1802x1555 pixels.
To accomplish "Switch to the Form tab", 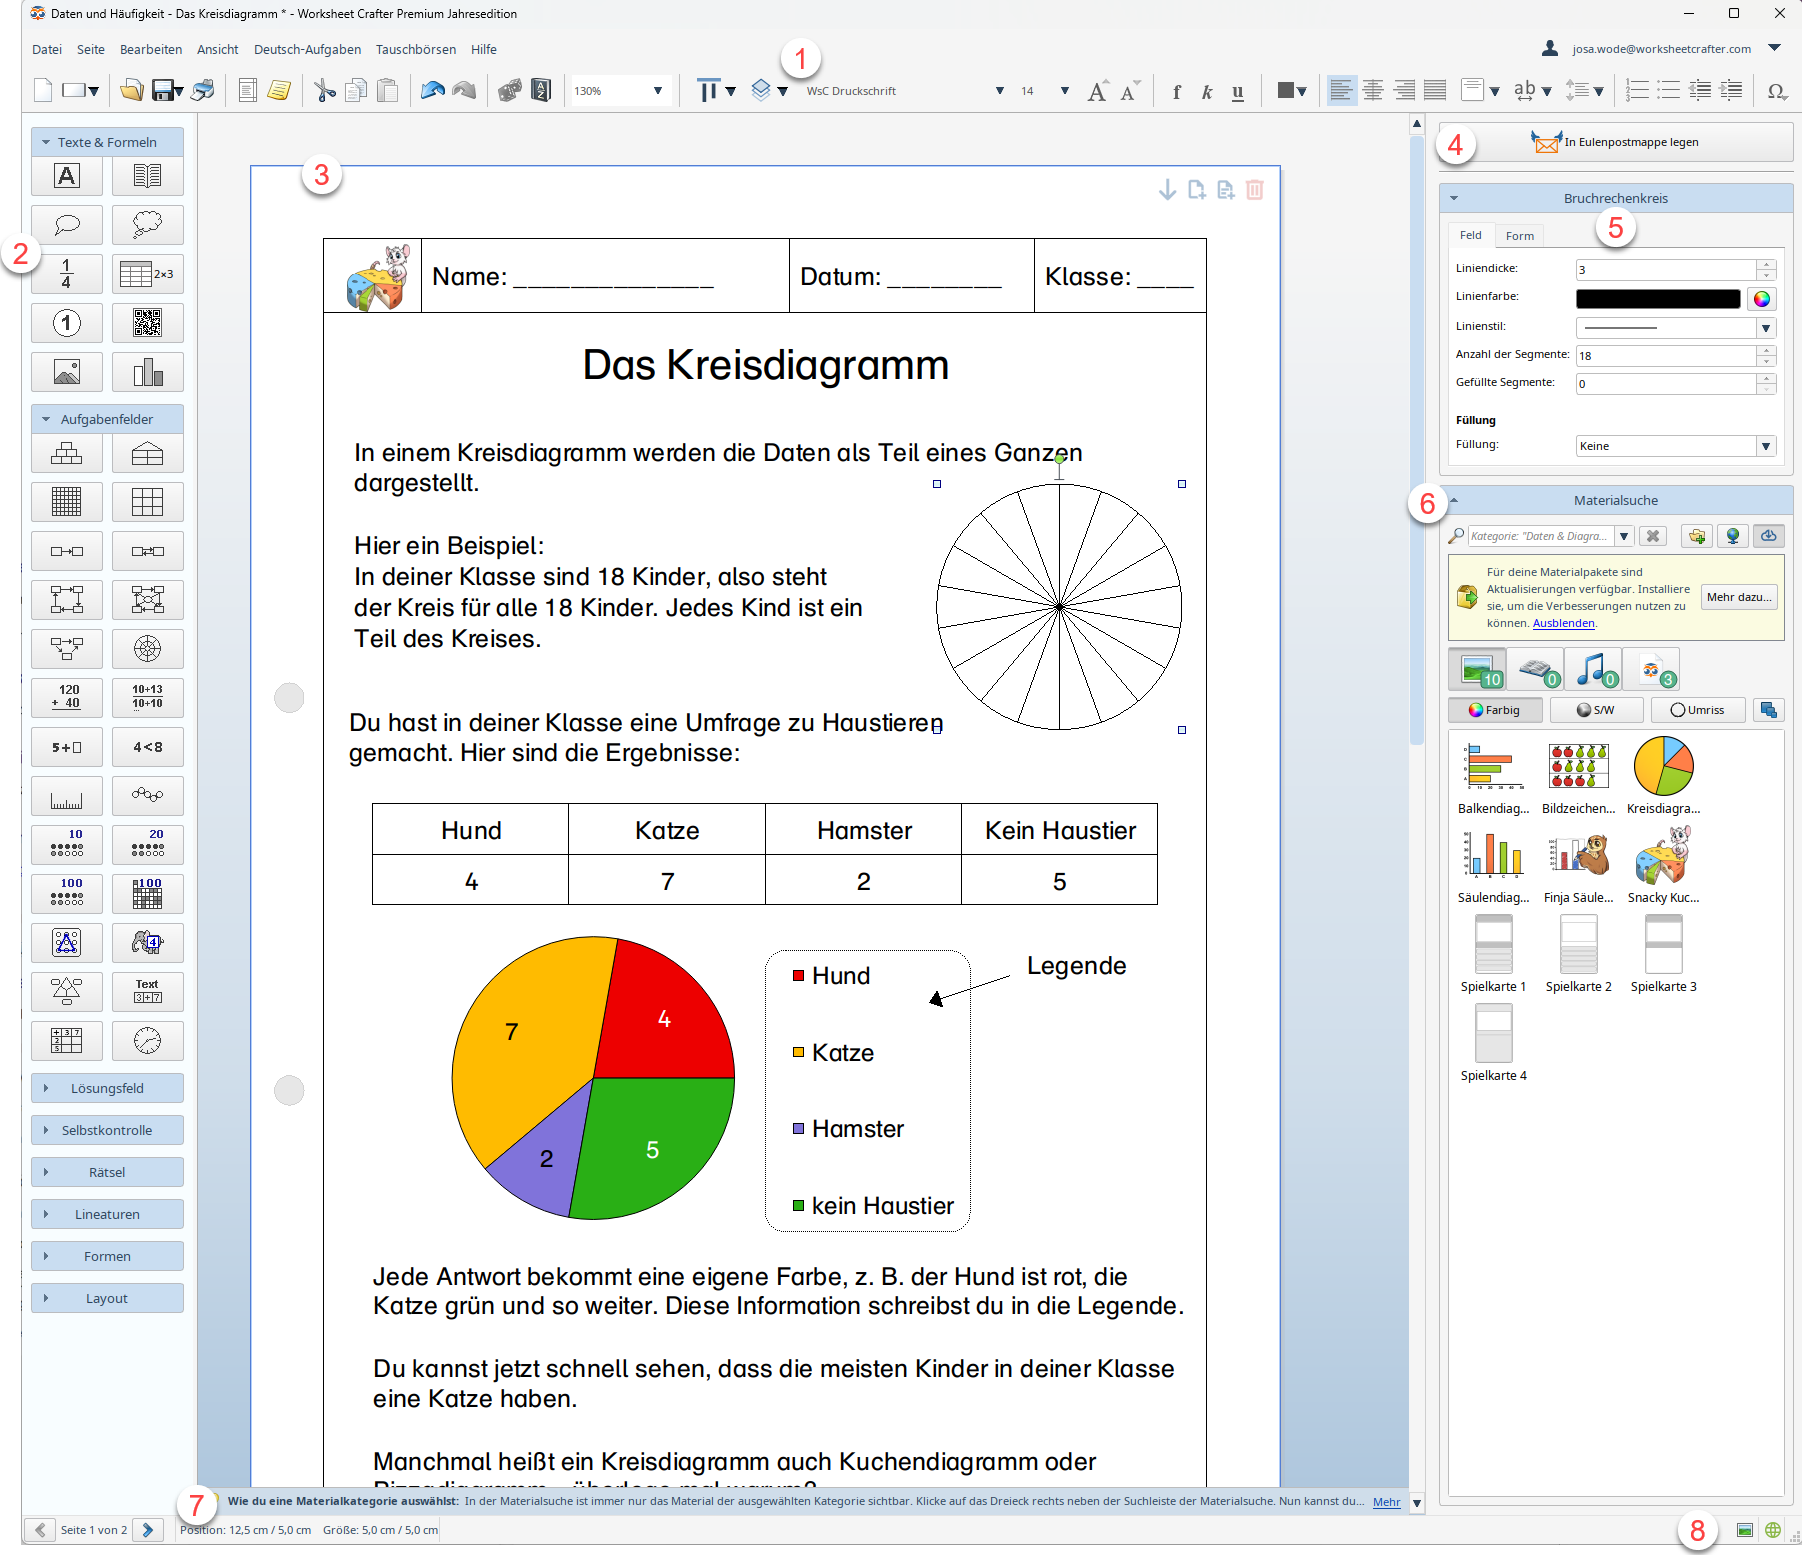I will 1519,236.
